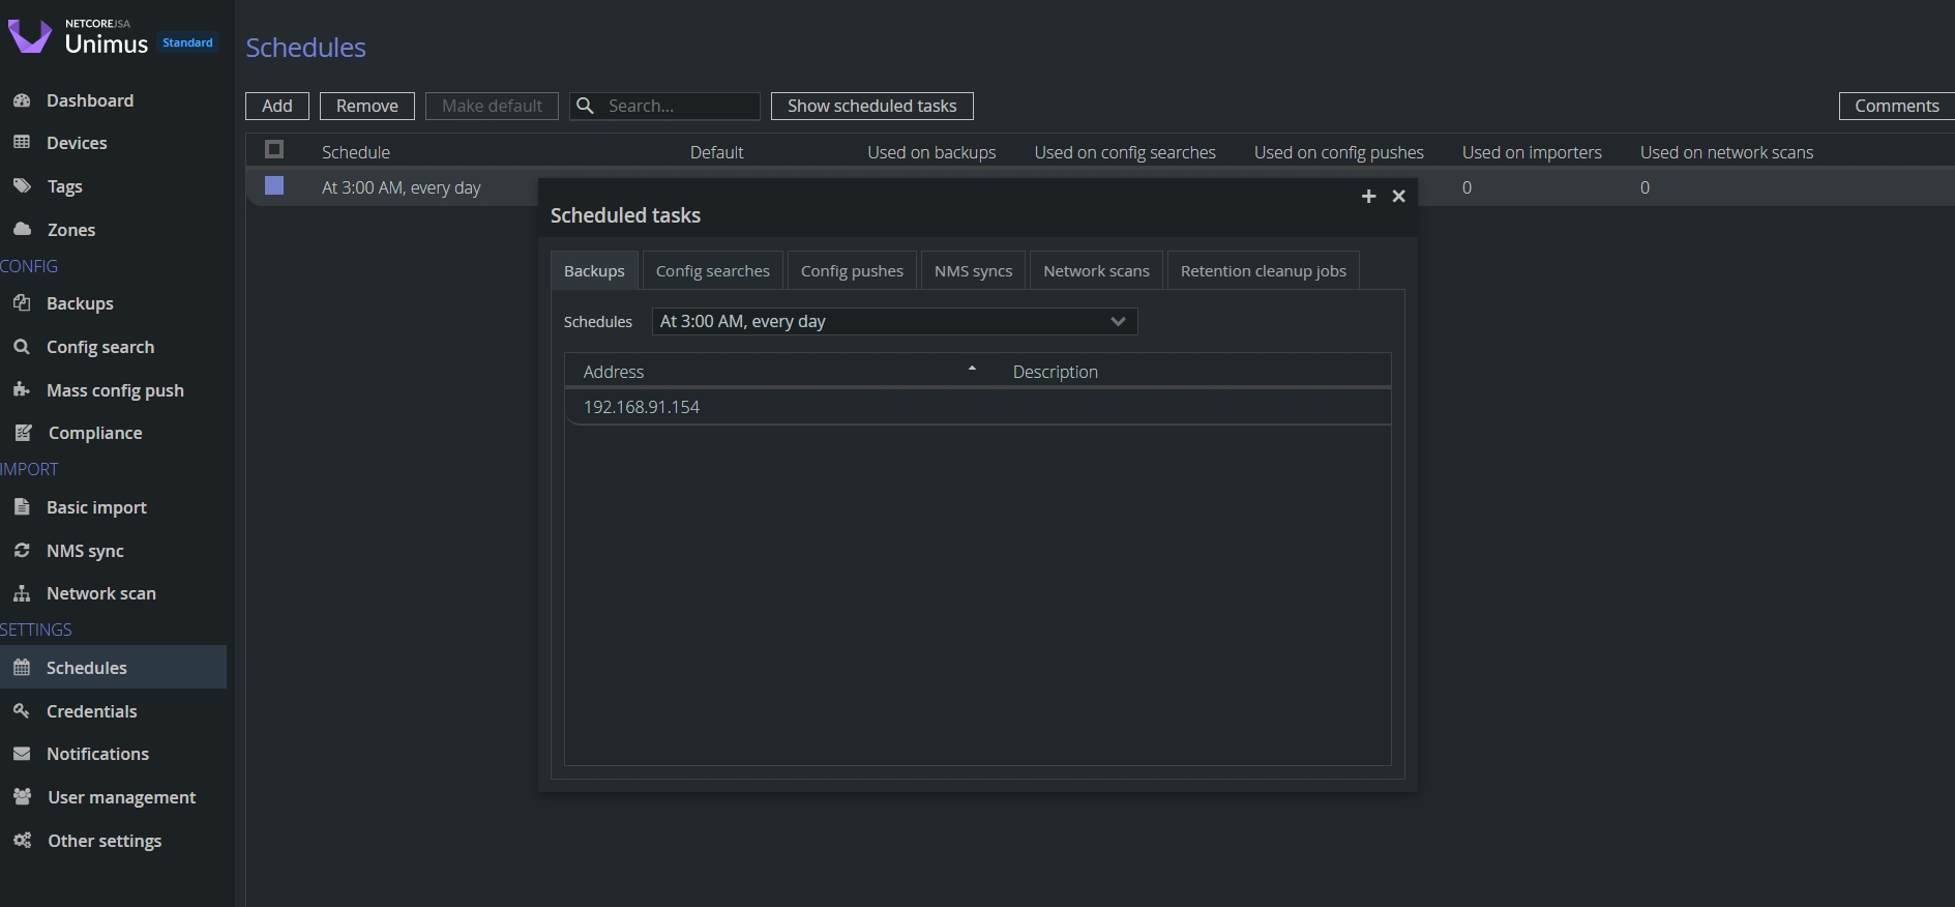
Task: Click the Make default button
Action: tap(492, 106)
